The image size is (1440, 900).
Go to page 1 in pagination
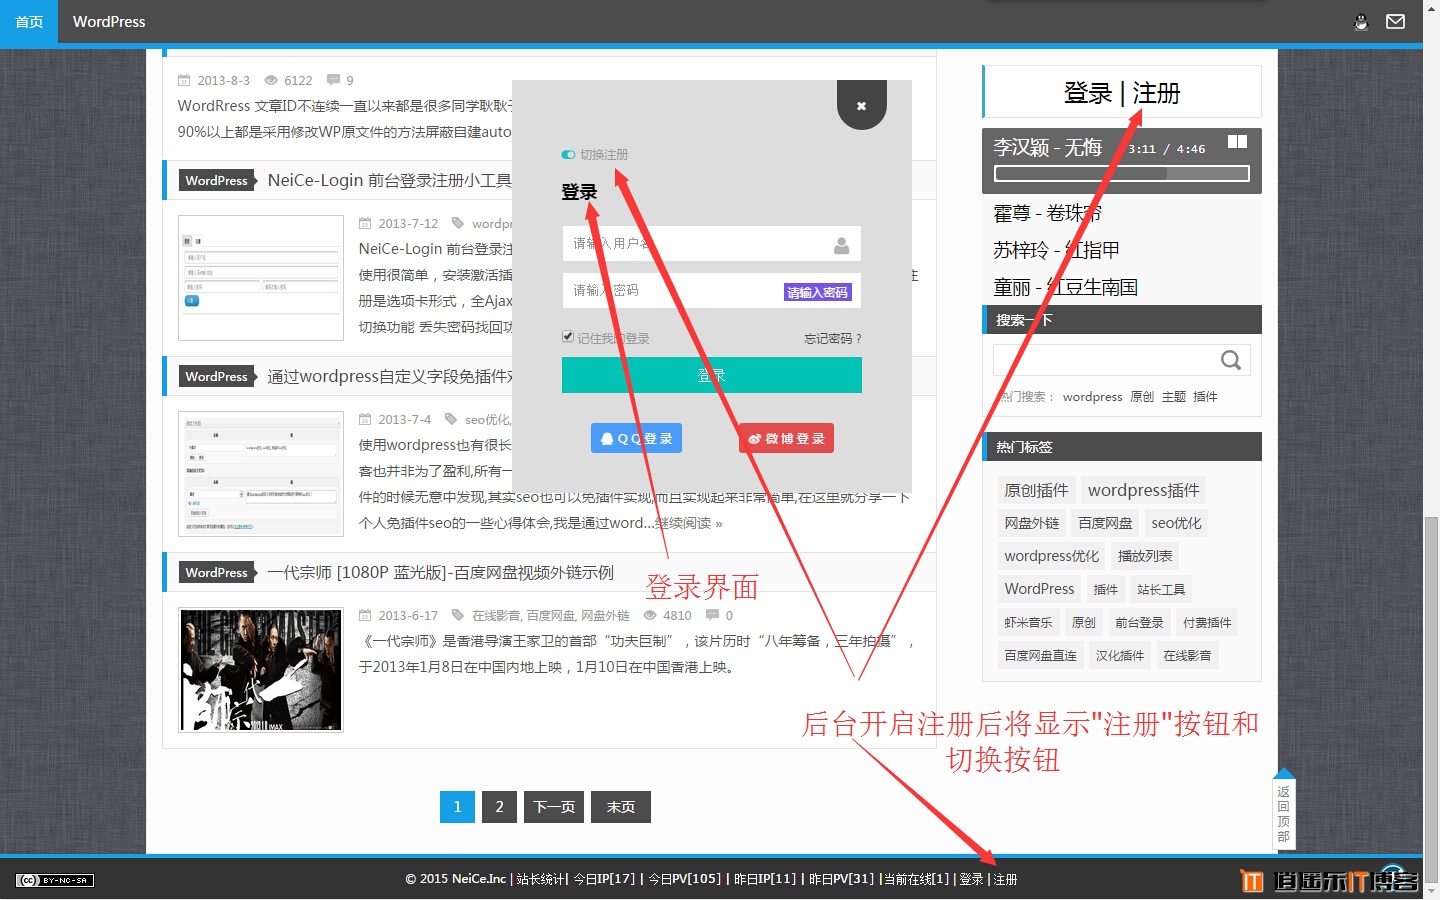tap(457, 807)
